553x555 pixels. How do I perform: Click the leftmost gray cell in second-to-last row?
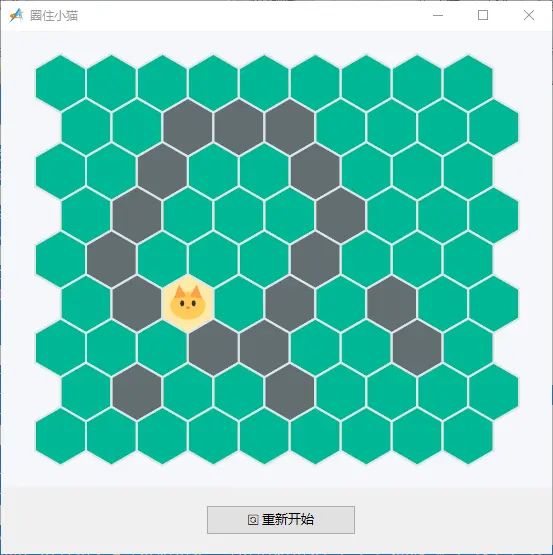137,392
